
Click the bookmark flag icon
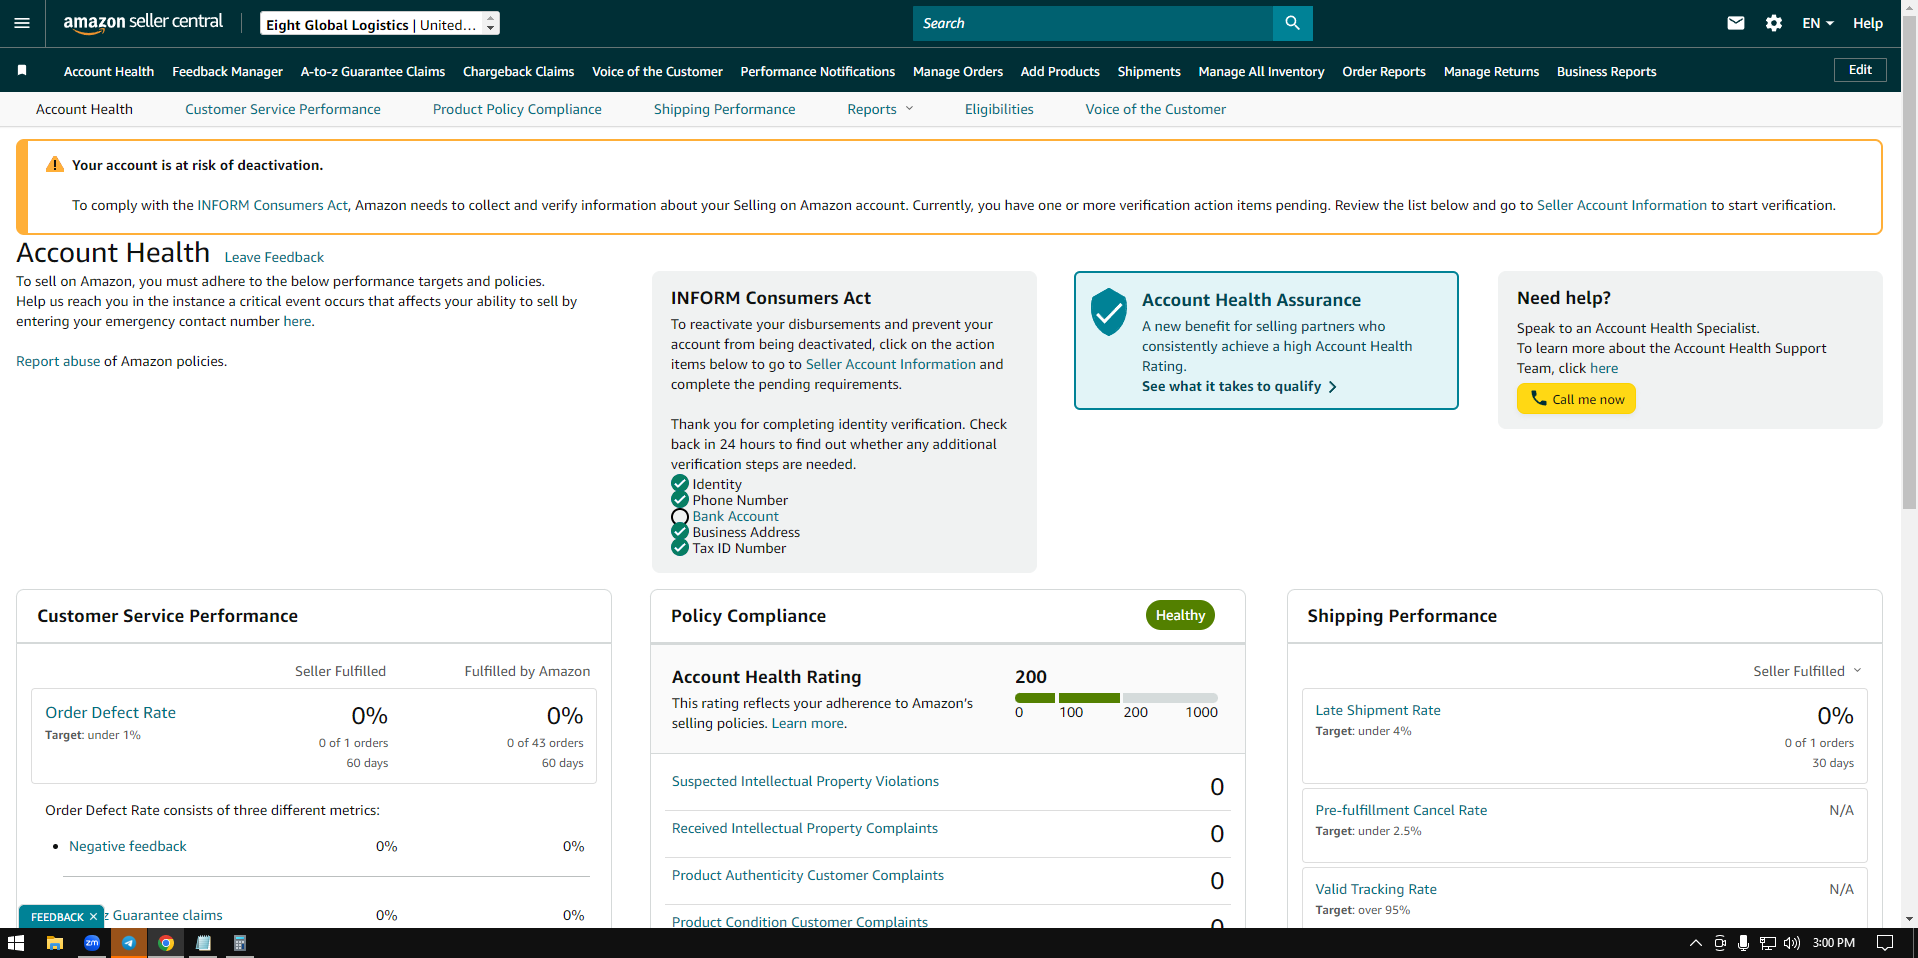click(x=22, y=70)
